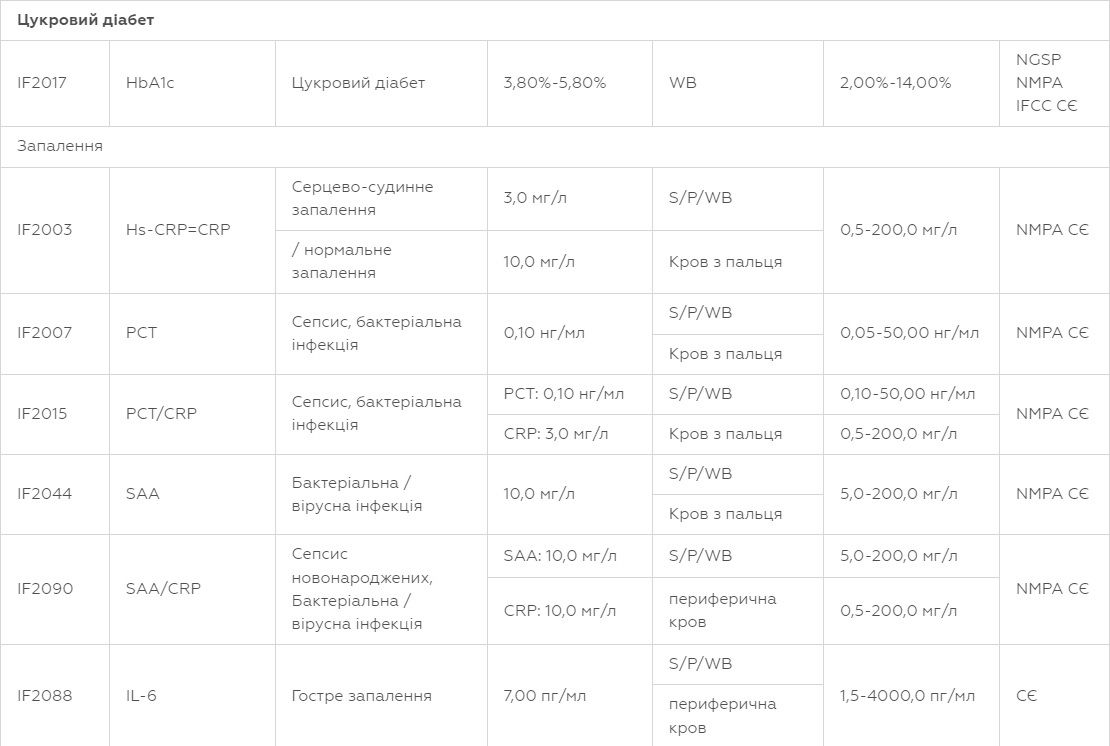The width and height of the screenshot is (1110, 746).
Task: Select the IF2003 code cell
Action: (55, 230)
